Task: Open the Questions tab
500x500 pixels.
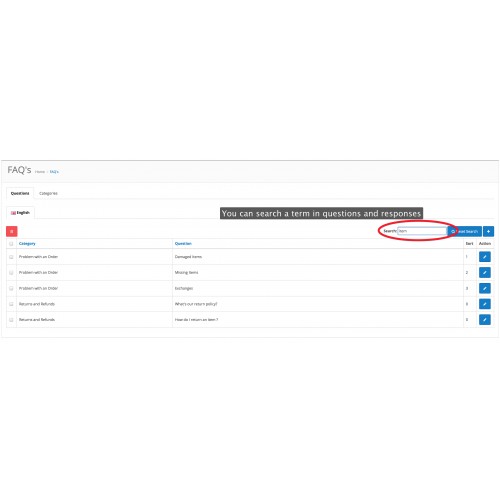Action: click(x=20, y=193)
